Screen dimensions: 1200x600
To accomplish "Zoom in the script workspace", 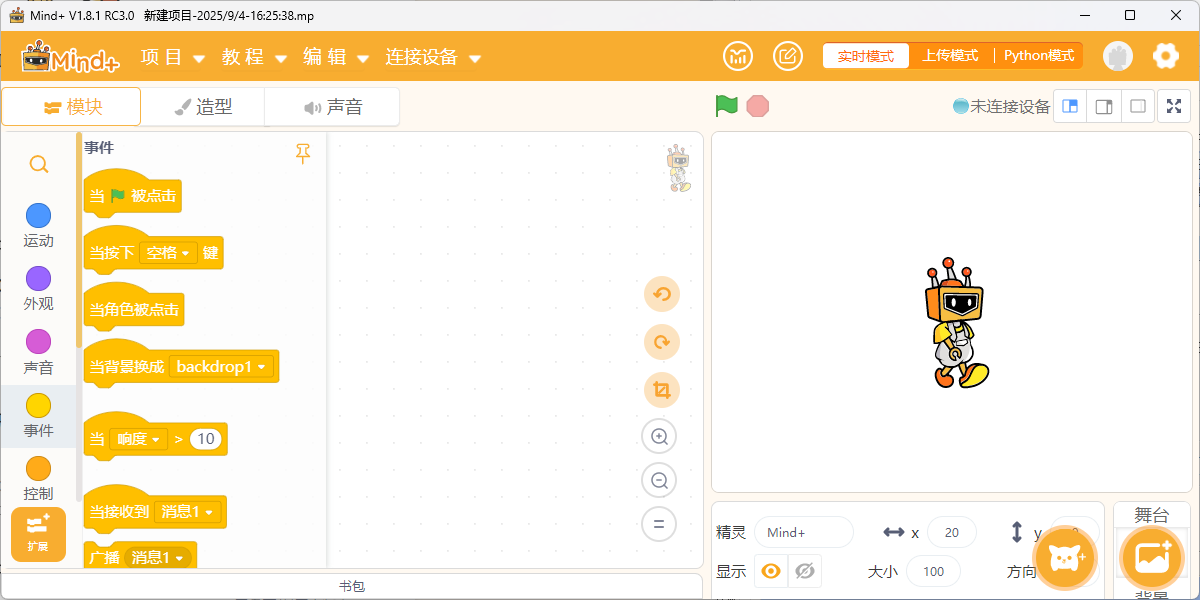I will pos(659,436).
